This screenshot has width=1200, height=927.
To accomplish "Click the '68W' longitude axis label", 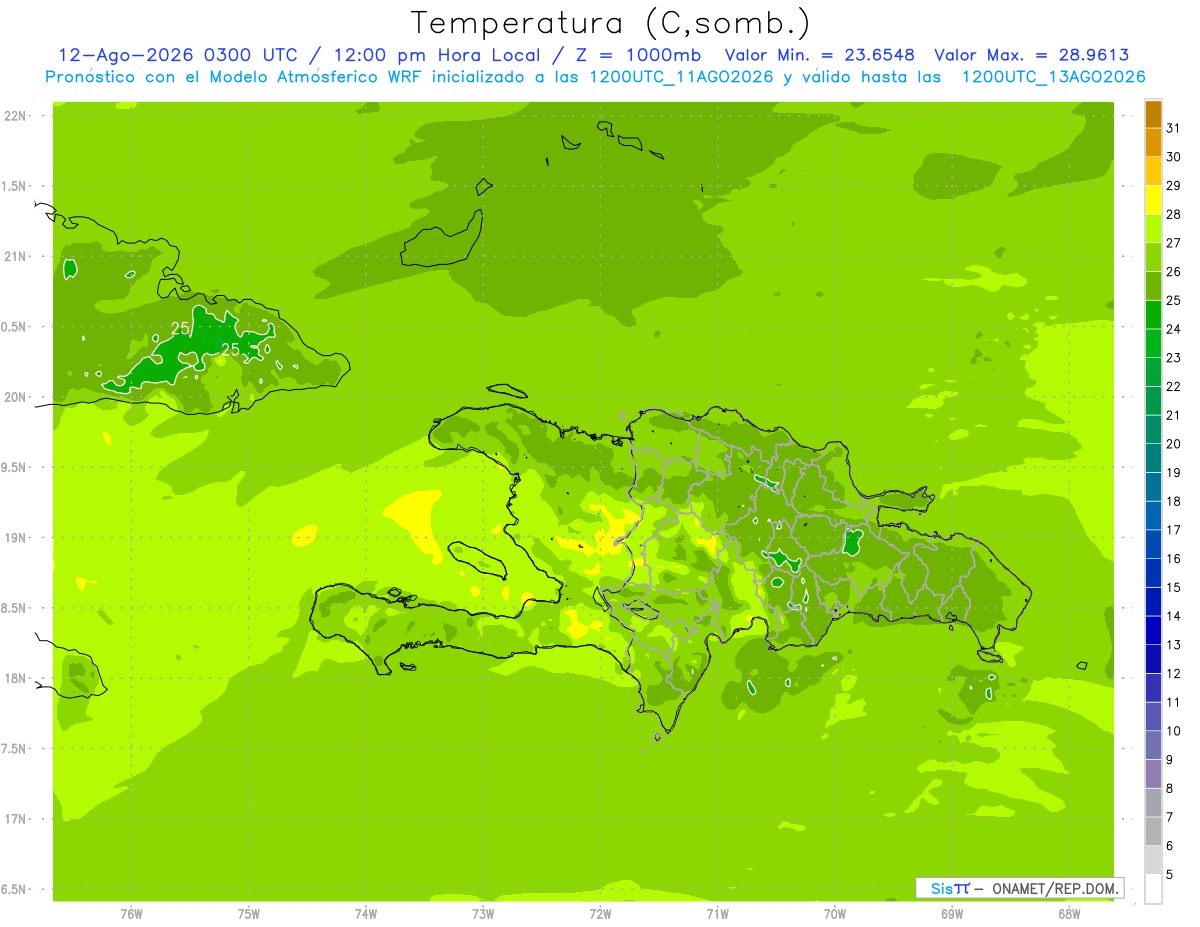I will [x=1068, y=914].
